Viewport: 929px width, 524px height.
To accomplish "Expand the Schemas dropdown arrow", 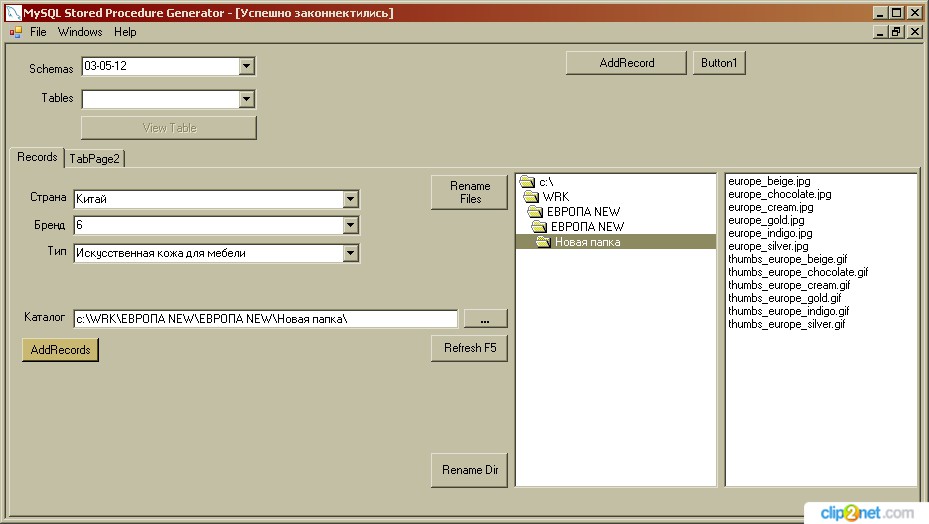I will pos(246,66).
